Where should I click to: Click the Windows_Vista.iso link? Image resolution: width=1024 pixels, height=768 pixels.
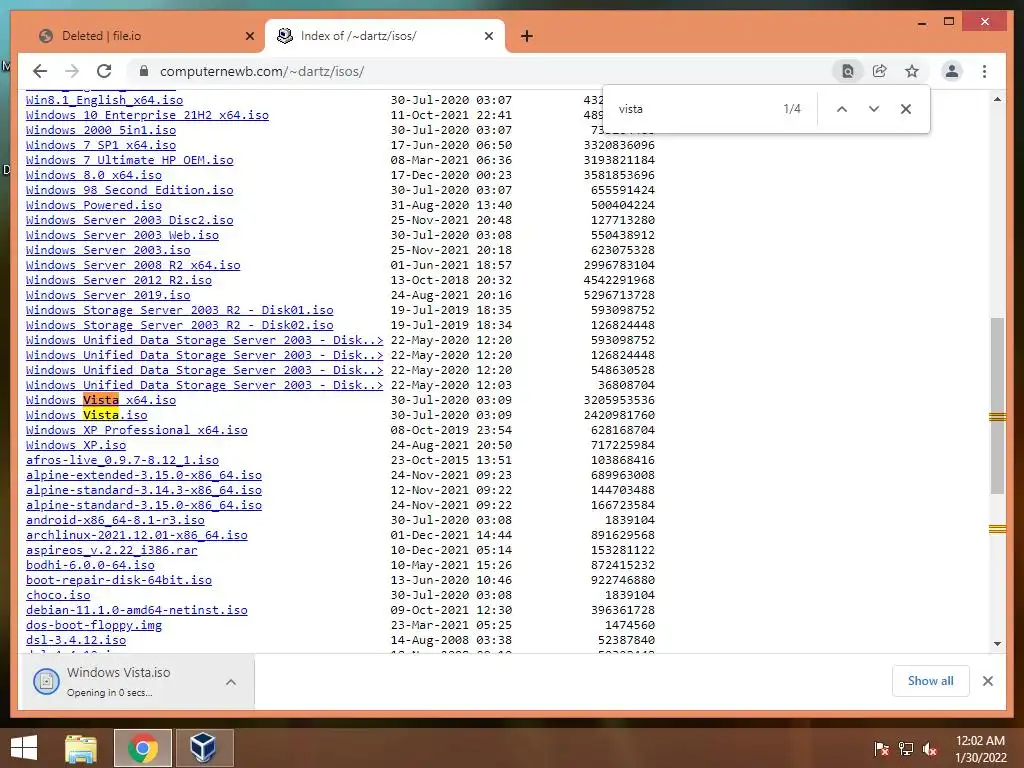(86, 415)
